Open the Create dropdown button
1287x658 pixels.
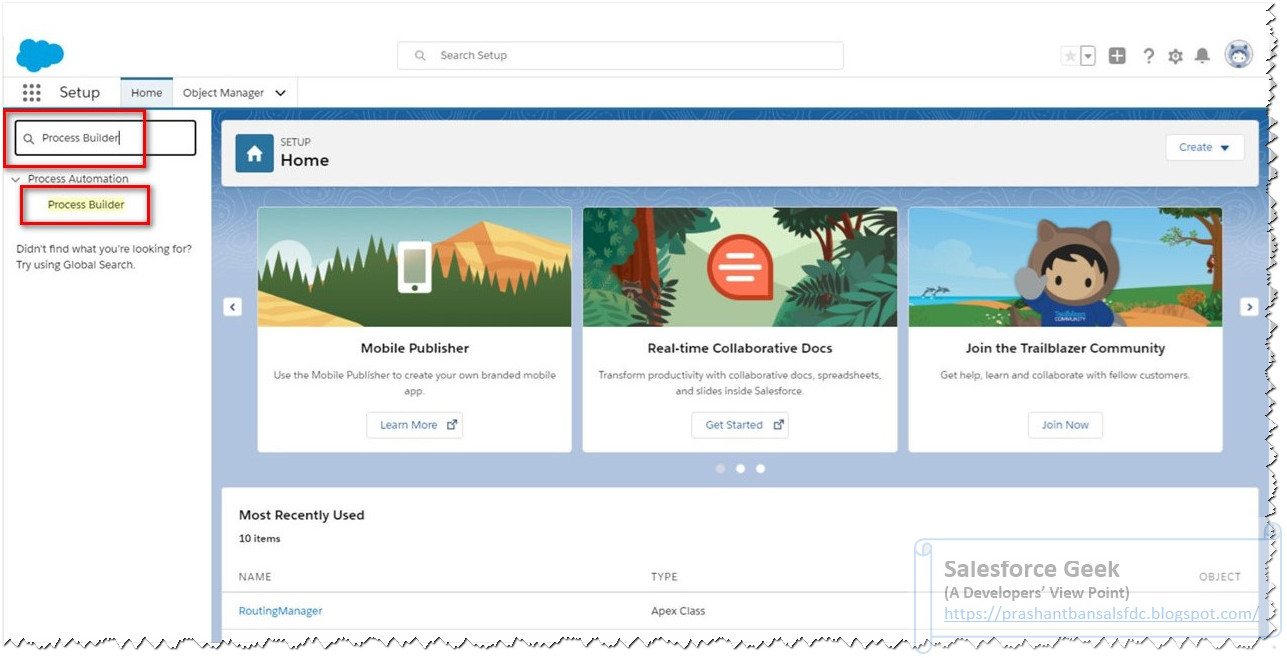pos(1205,147)
